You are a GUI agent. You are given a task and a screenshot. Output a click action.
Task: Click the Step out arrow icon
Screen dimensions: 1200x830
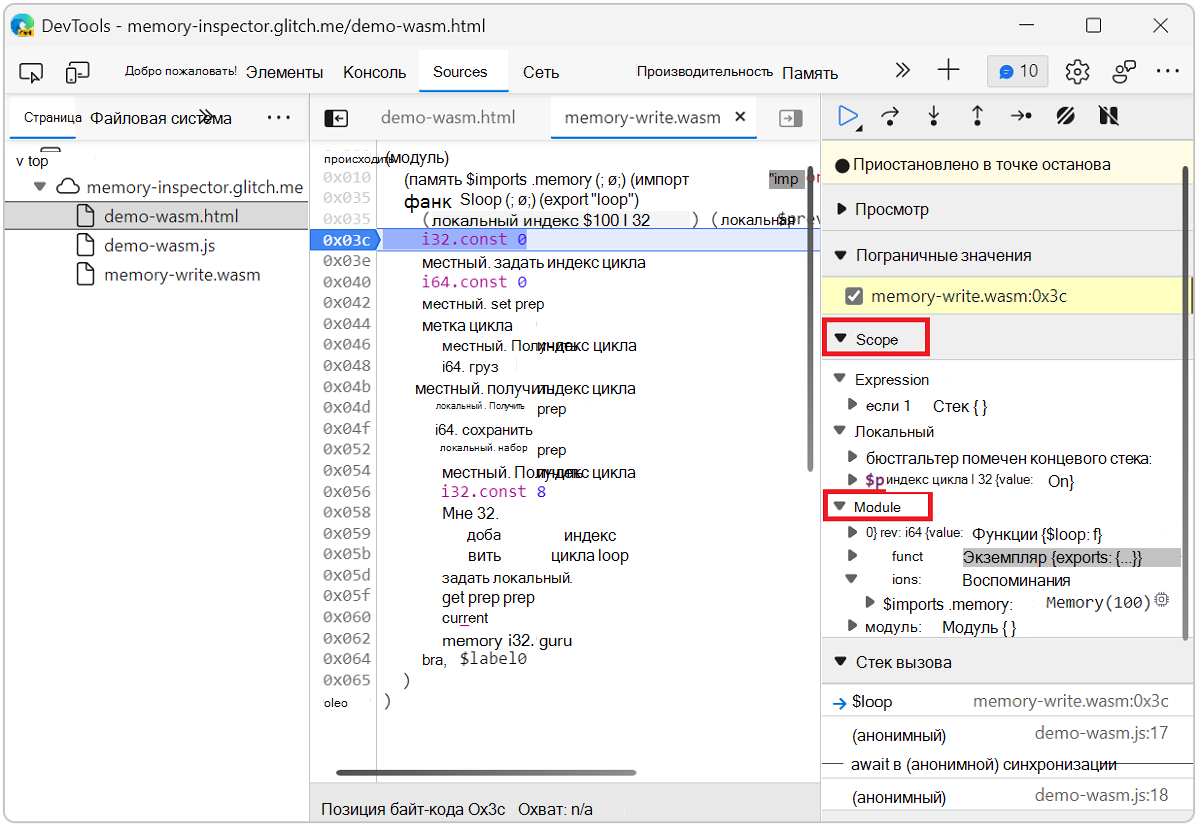point(977,117)
